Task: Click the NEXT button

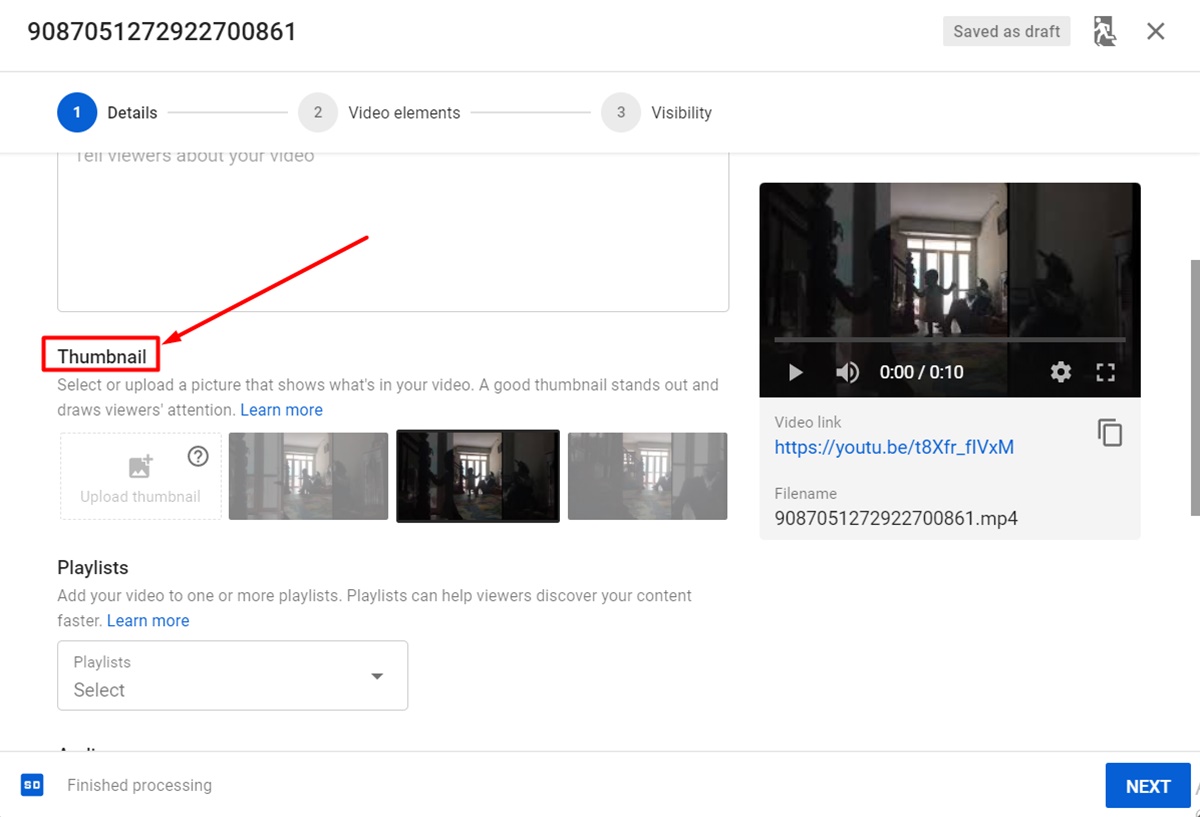Action: pyautogui.click(x=1147, y=786)
